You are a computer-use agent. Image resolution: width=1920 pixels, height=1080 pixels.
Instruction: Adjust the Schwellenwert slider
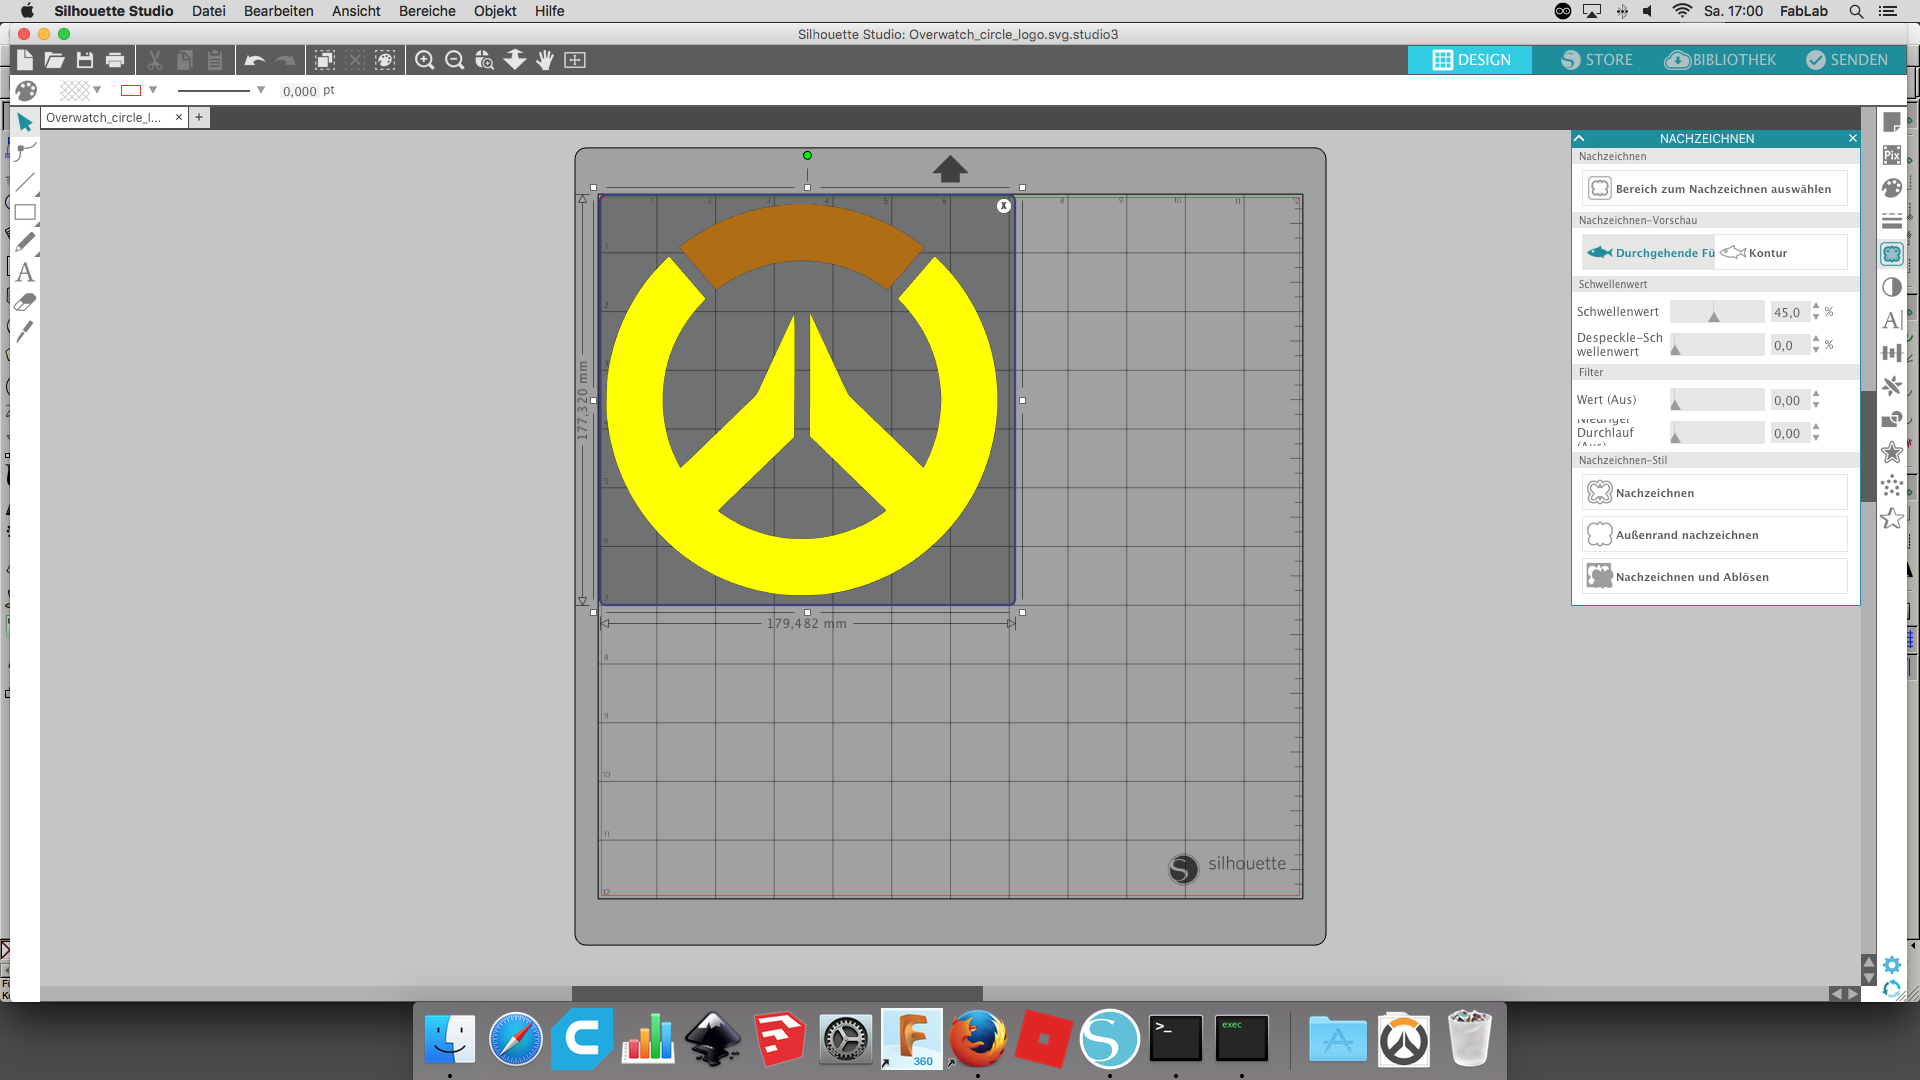pos(1717,312)
